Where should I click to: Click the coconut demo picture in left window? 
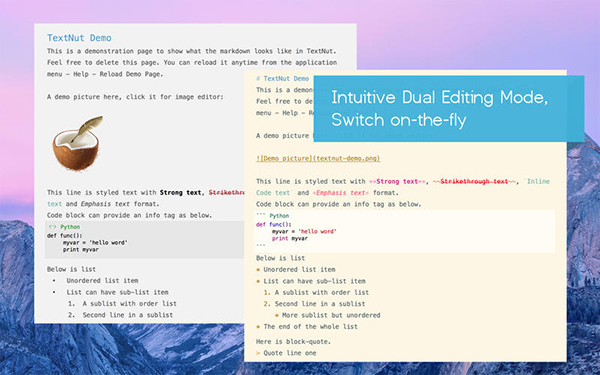tap(78, 143)
